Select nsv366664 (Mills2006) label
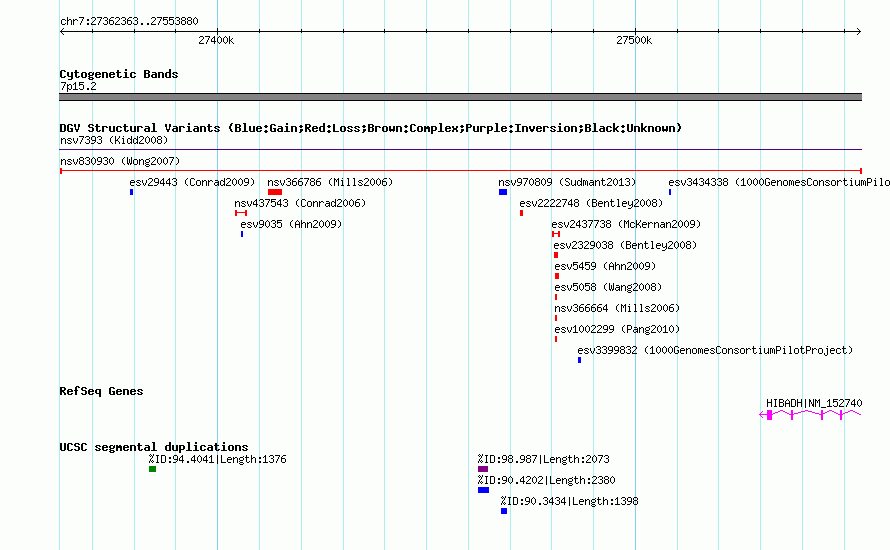Screen dimensions: 890x550 coord(617,308)
